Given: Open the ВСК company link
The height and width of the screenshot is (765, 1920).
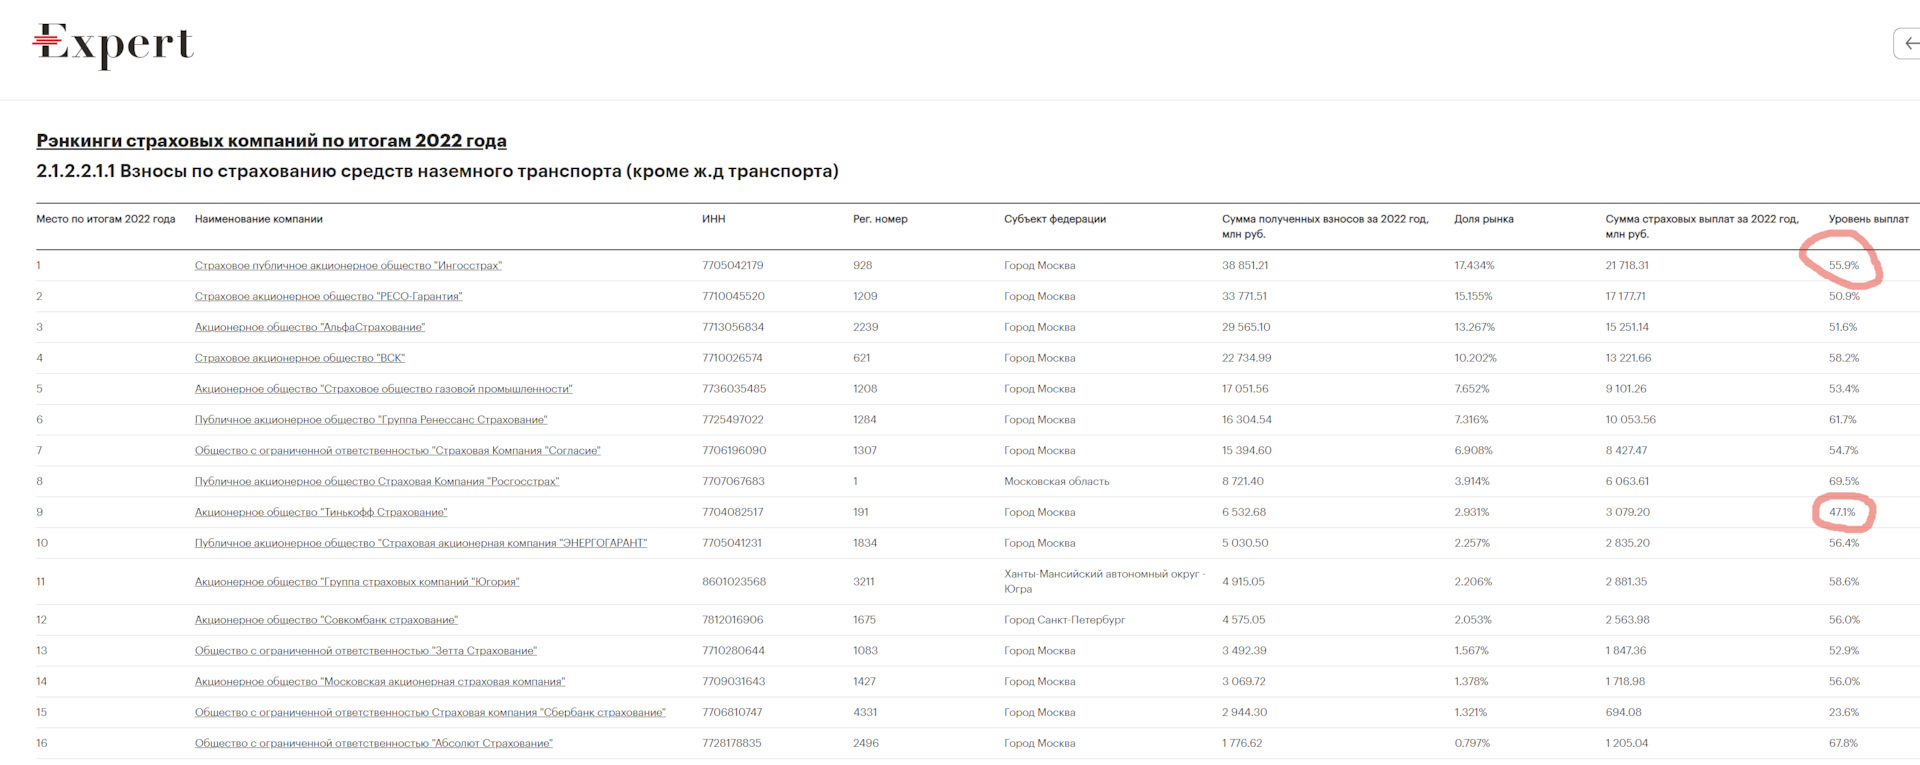Looking at the screenshot, I should tap(300, 358).
